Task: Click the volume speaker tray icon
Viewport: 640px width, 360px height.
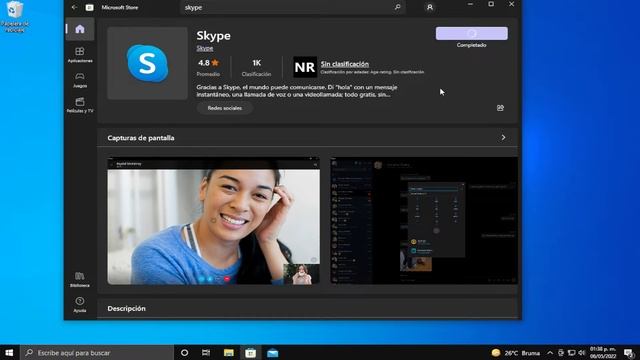Action: click(x=582, y=353)
